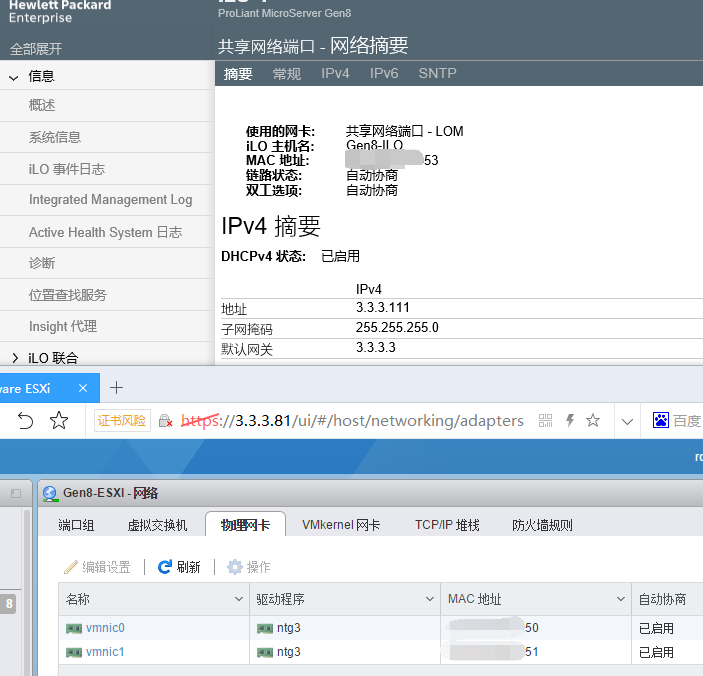Expand the iLO 联合 section
This screenshot has height=676, width=703.
click(x=15, y=358)
